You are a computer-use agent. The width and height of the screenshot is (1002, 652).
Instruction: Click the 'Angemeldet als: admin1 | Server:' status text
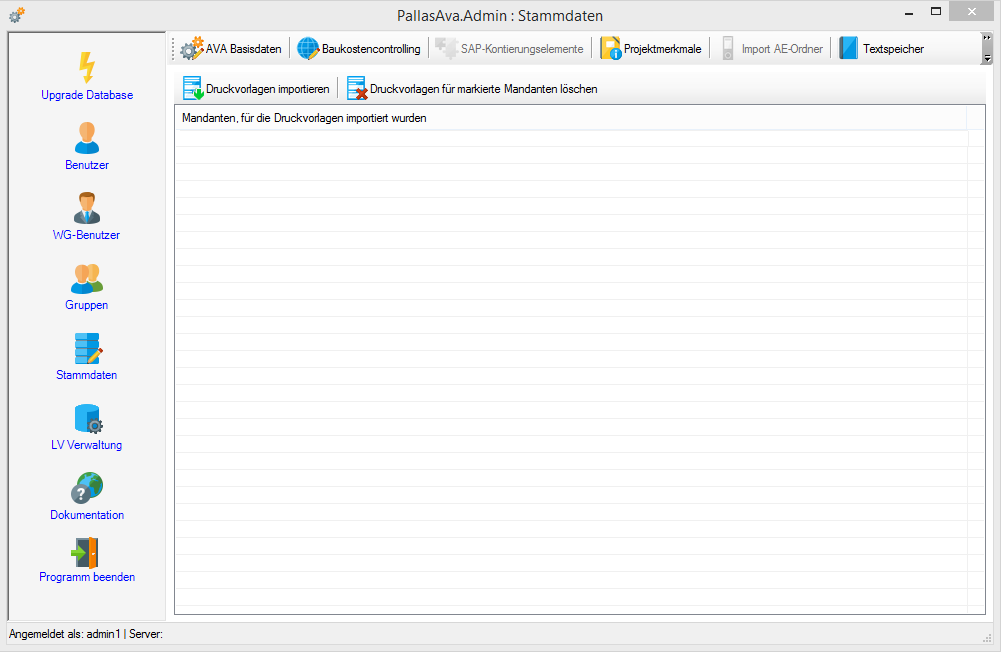tap(86, 634)
